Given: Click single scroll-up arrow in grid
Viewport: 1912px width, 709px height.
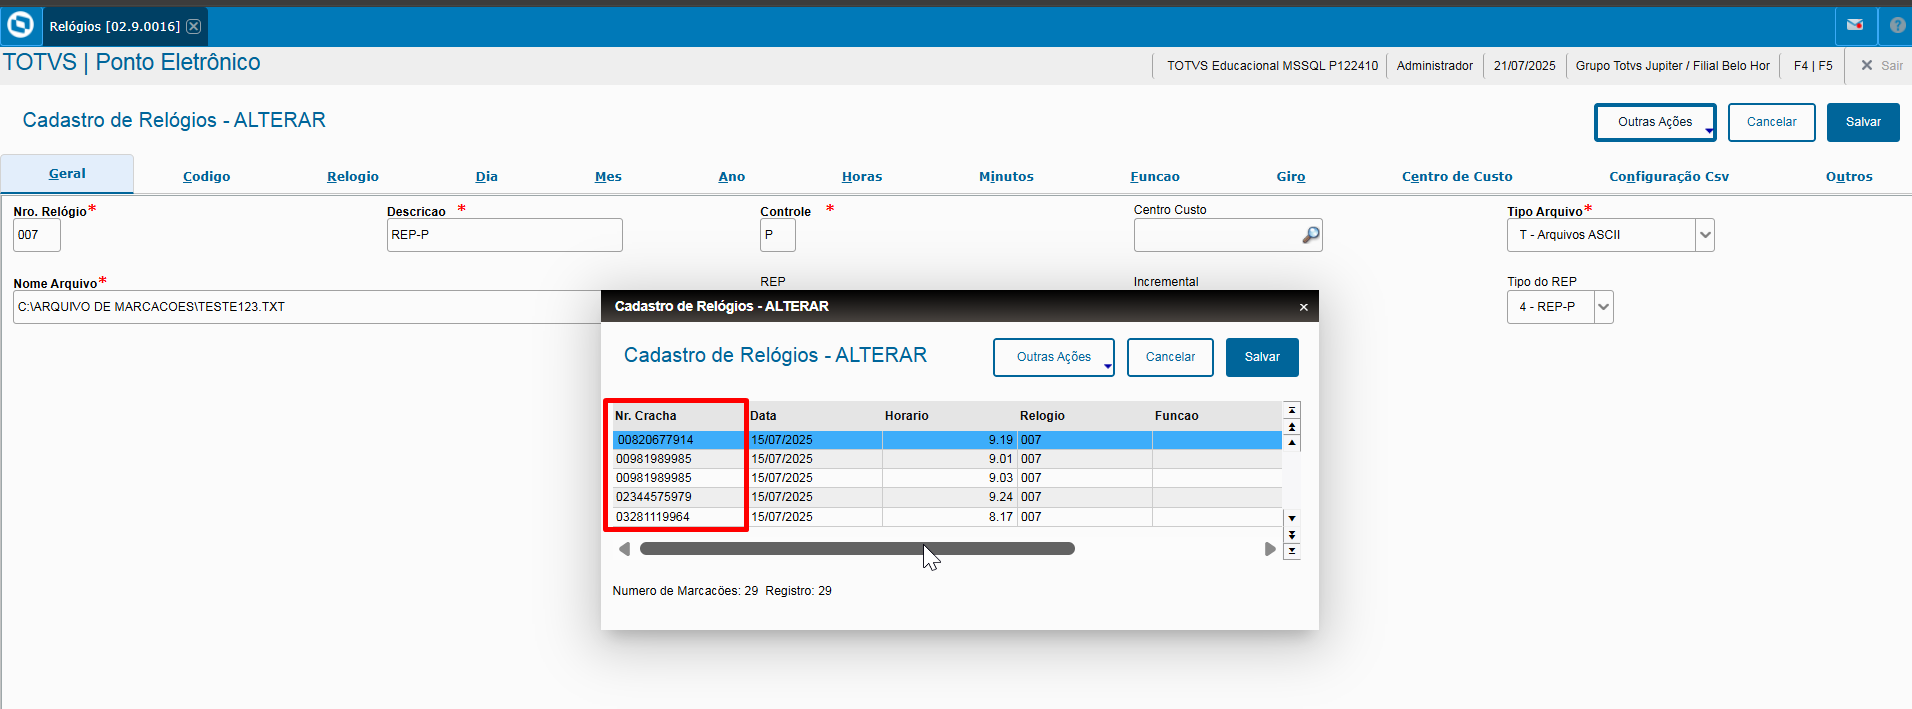Looking at the screenshot, I should [1292, 442].
